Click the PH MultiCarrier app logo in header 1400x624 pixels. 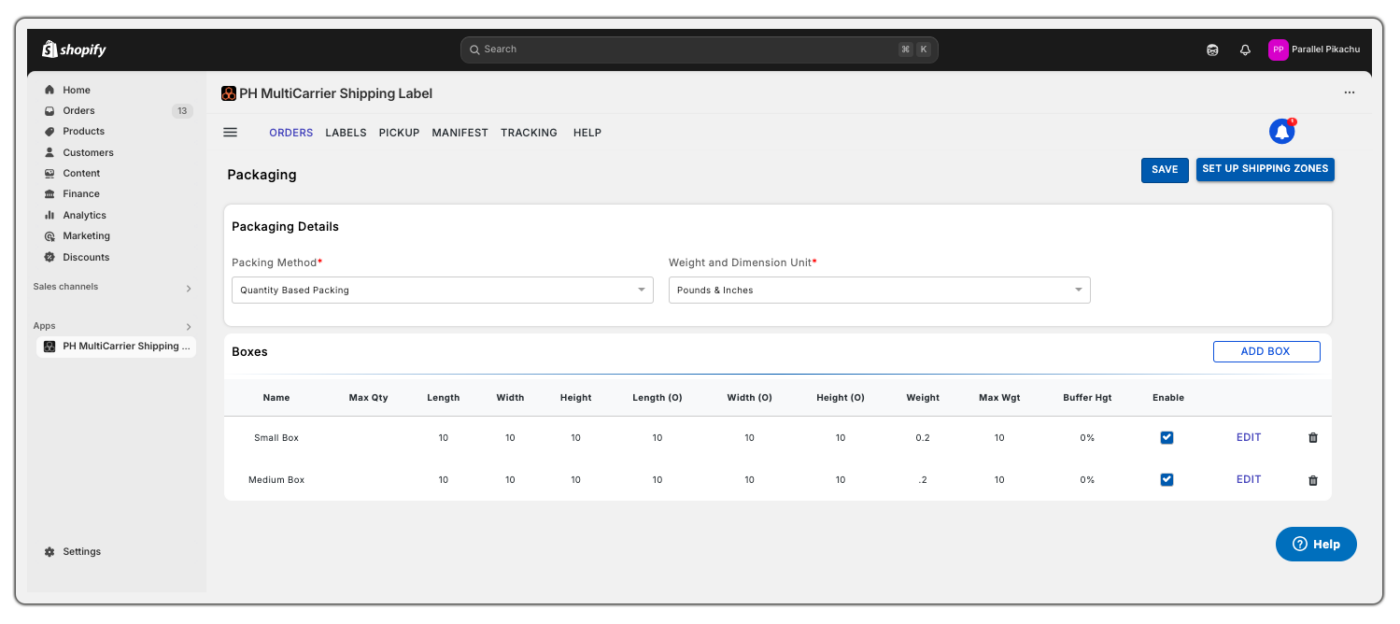[x=229, y=93]
